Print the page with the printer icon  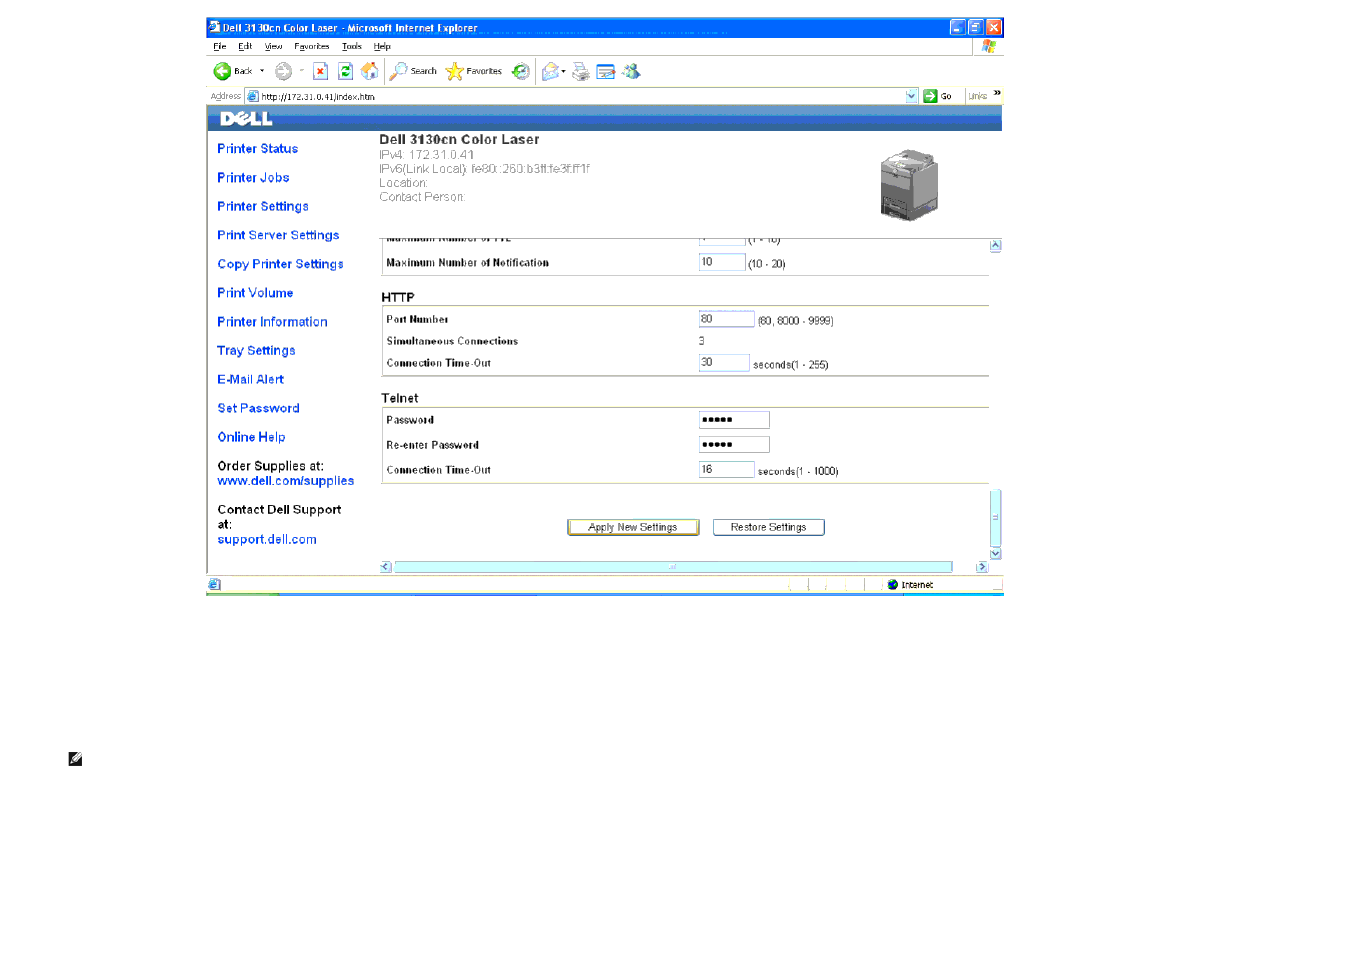coord(581,71)
